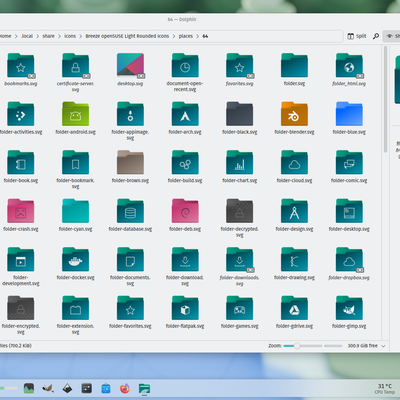Expand chevron after share breadcrumb
Image resolution: width=400 pixels, height=400 pixels.
pos(59,36)
